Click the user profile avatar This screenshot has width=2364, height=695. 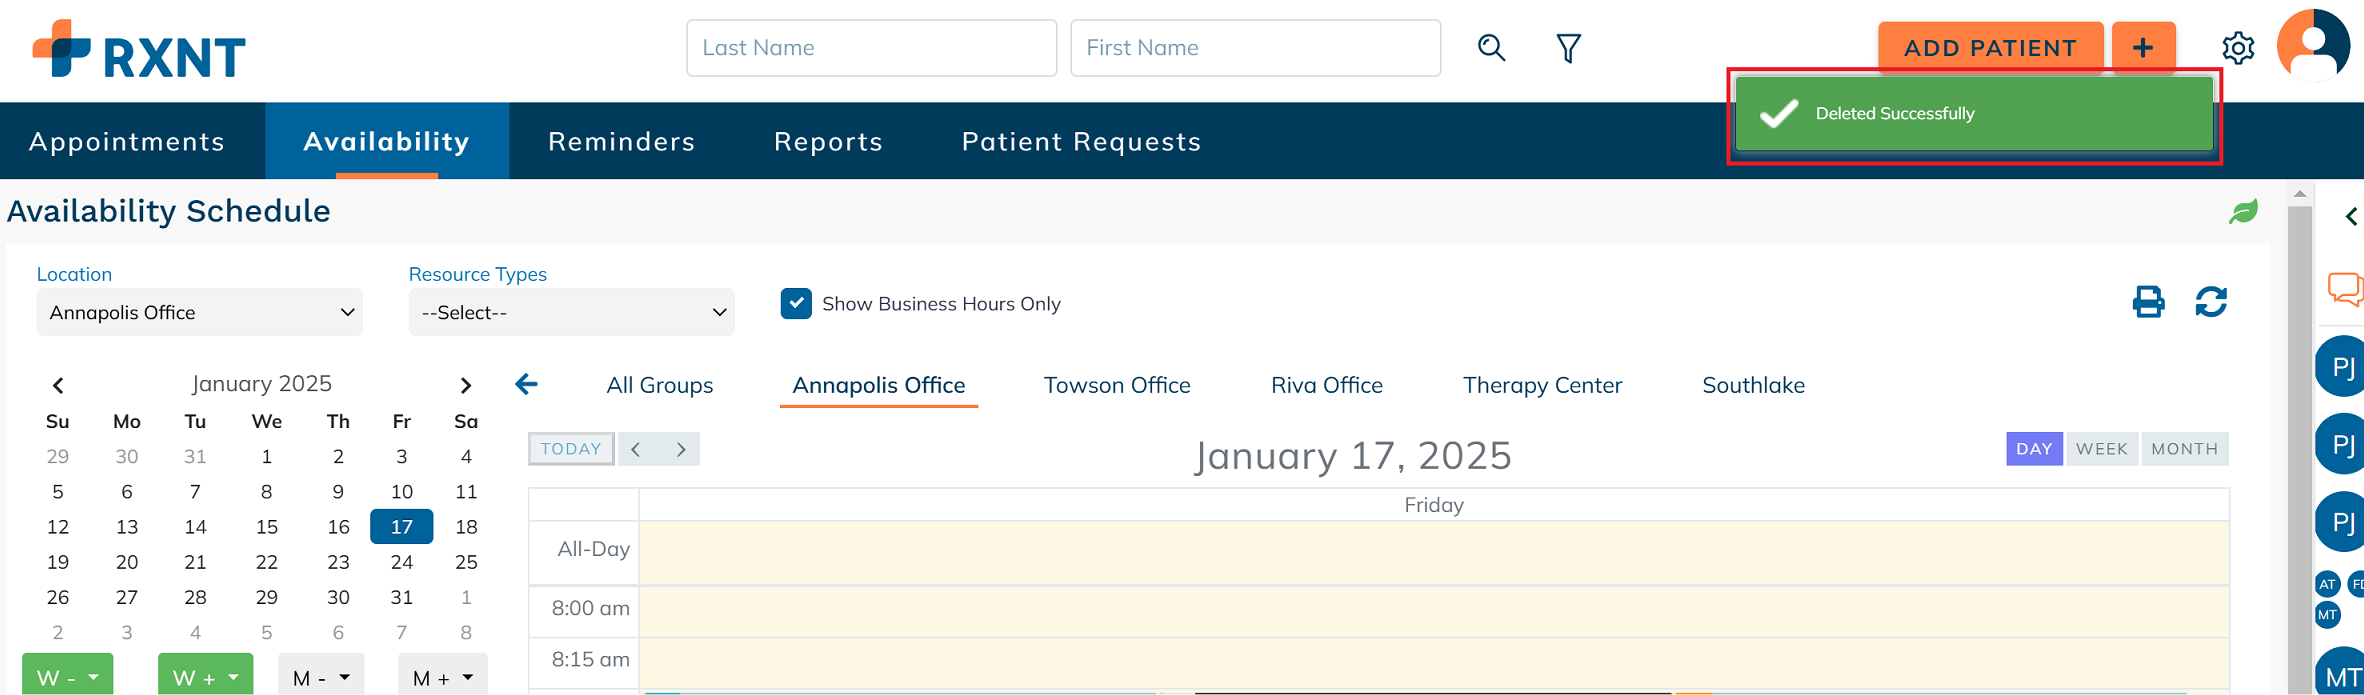tap(2313, 45)
